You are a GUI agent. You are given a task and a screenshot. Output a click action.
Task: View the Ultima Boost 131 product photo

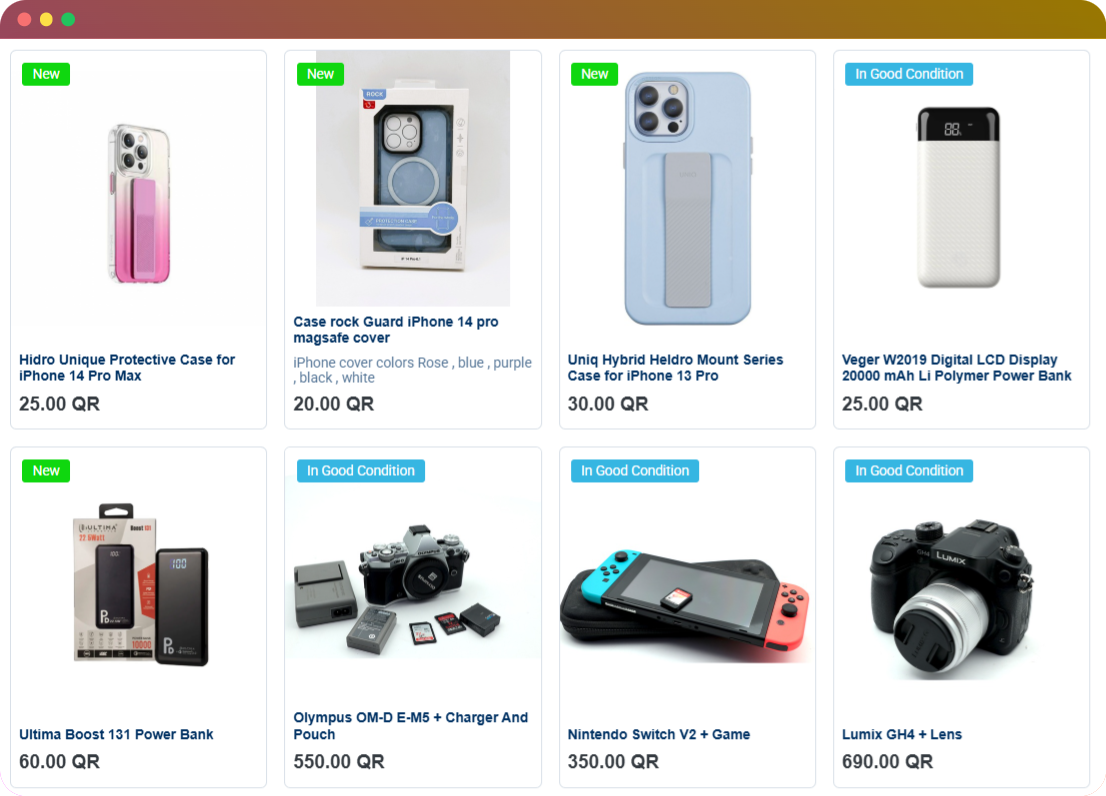pyautogui.click(x=141, y=584)
